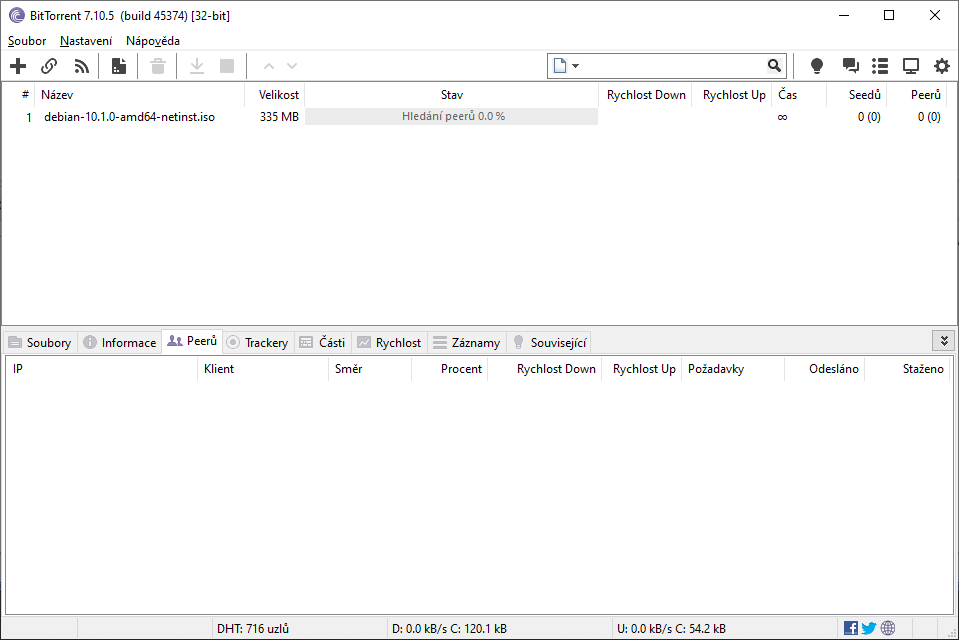The image size is (959, 640).
Task: Sort peers by Klient column
Action: (x=263, y=369)
